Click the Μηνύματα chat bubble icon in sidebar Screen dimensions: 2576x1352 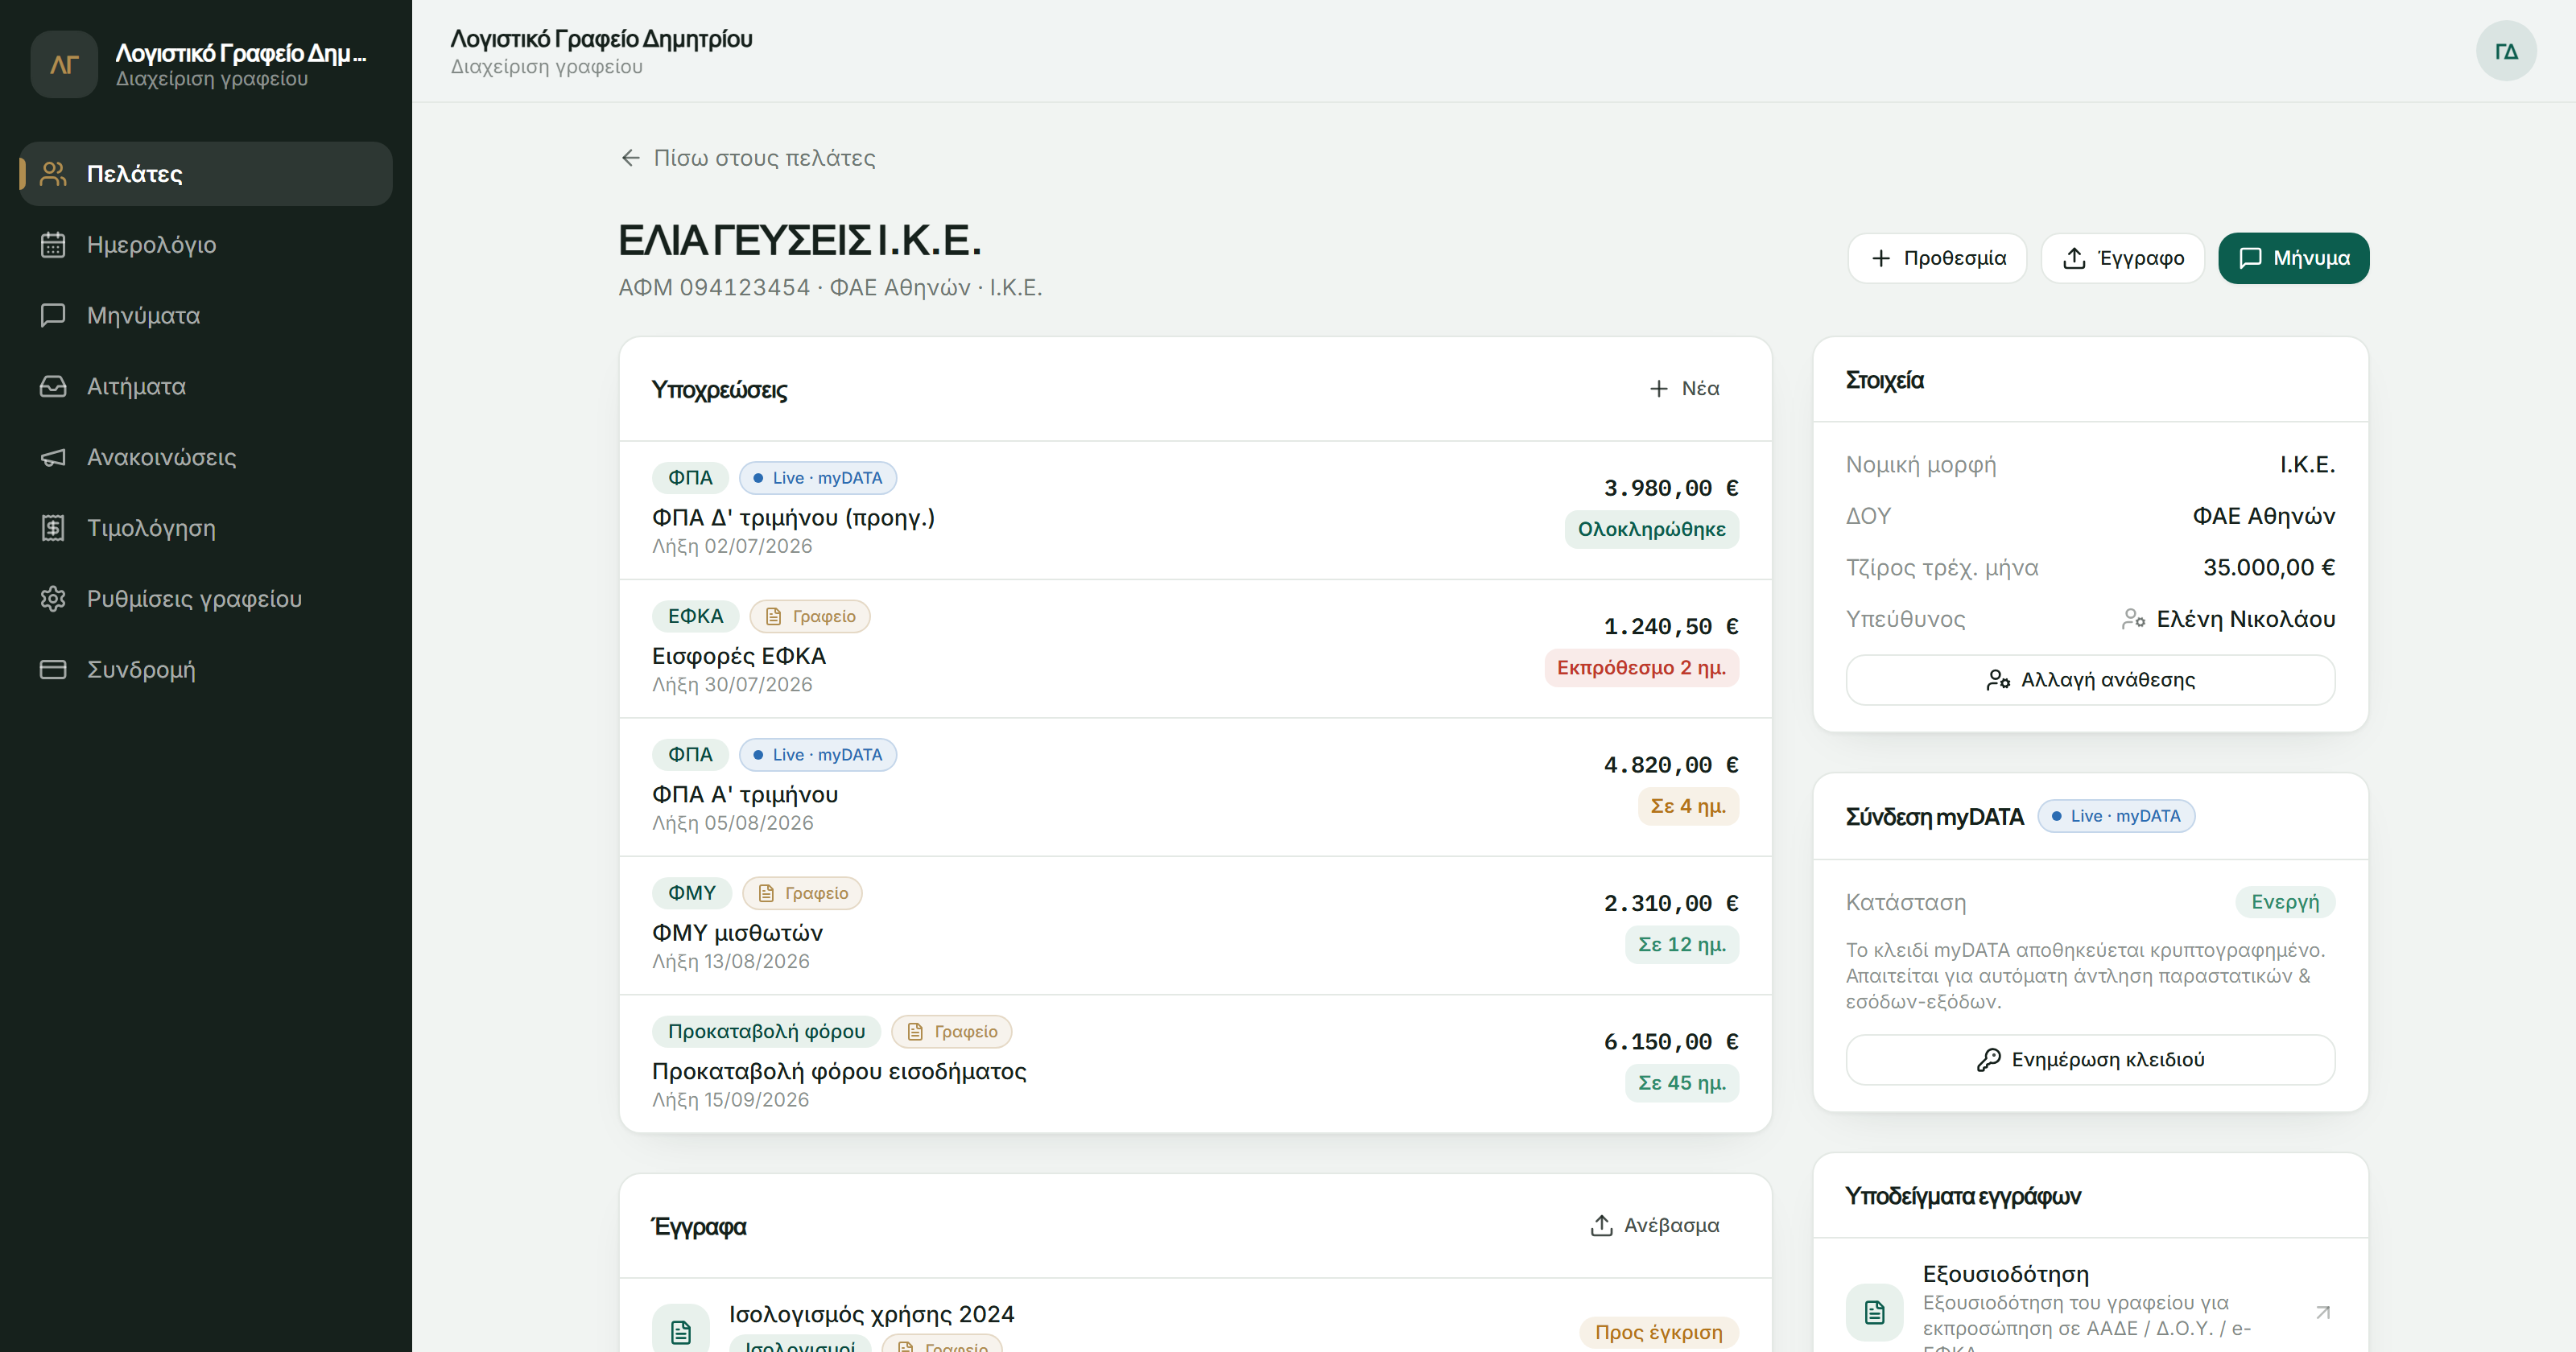pos(53,316)
